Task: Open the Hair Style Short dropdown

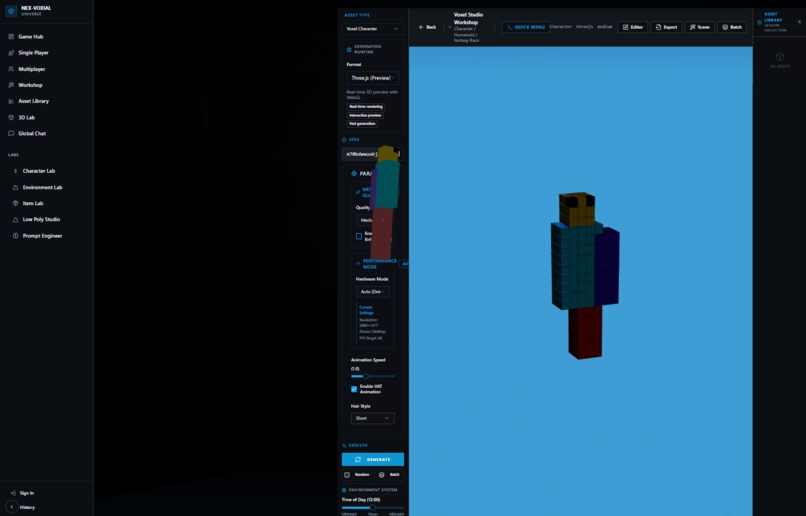Action: point(373,418)
